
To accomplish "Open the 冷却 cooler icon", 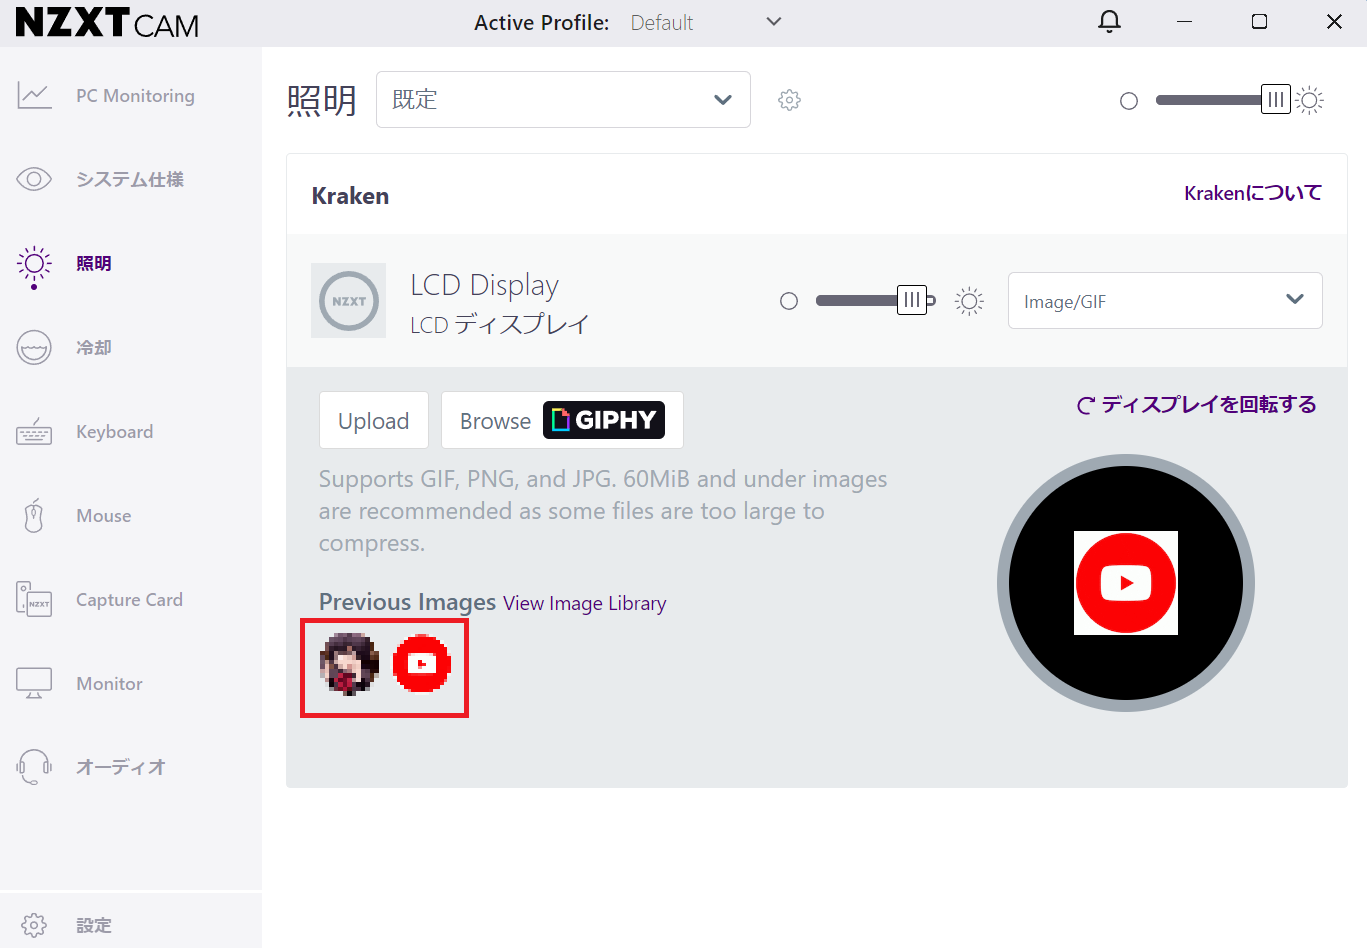I will coord(34,348).
